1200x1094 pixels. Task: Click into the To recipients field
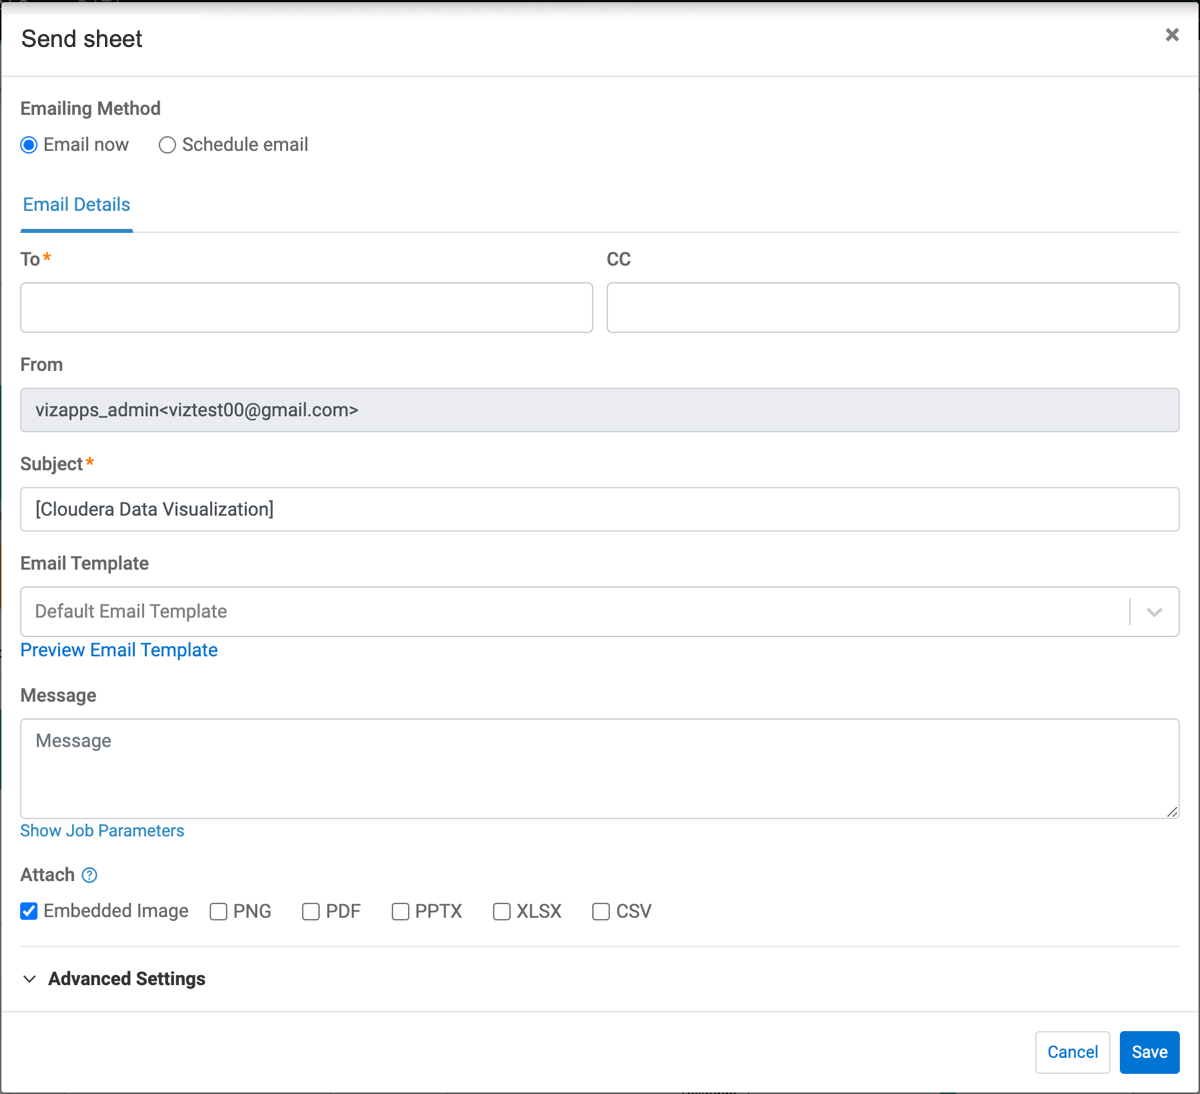[306, 308]
